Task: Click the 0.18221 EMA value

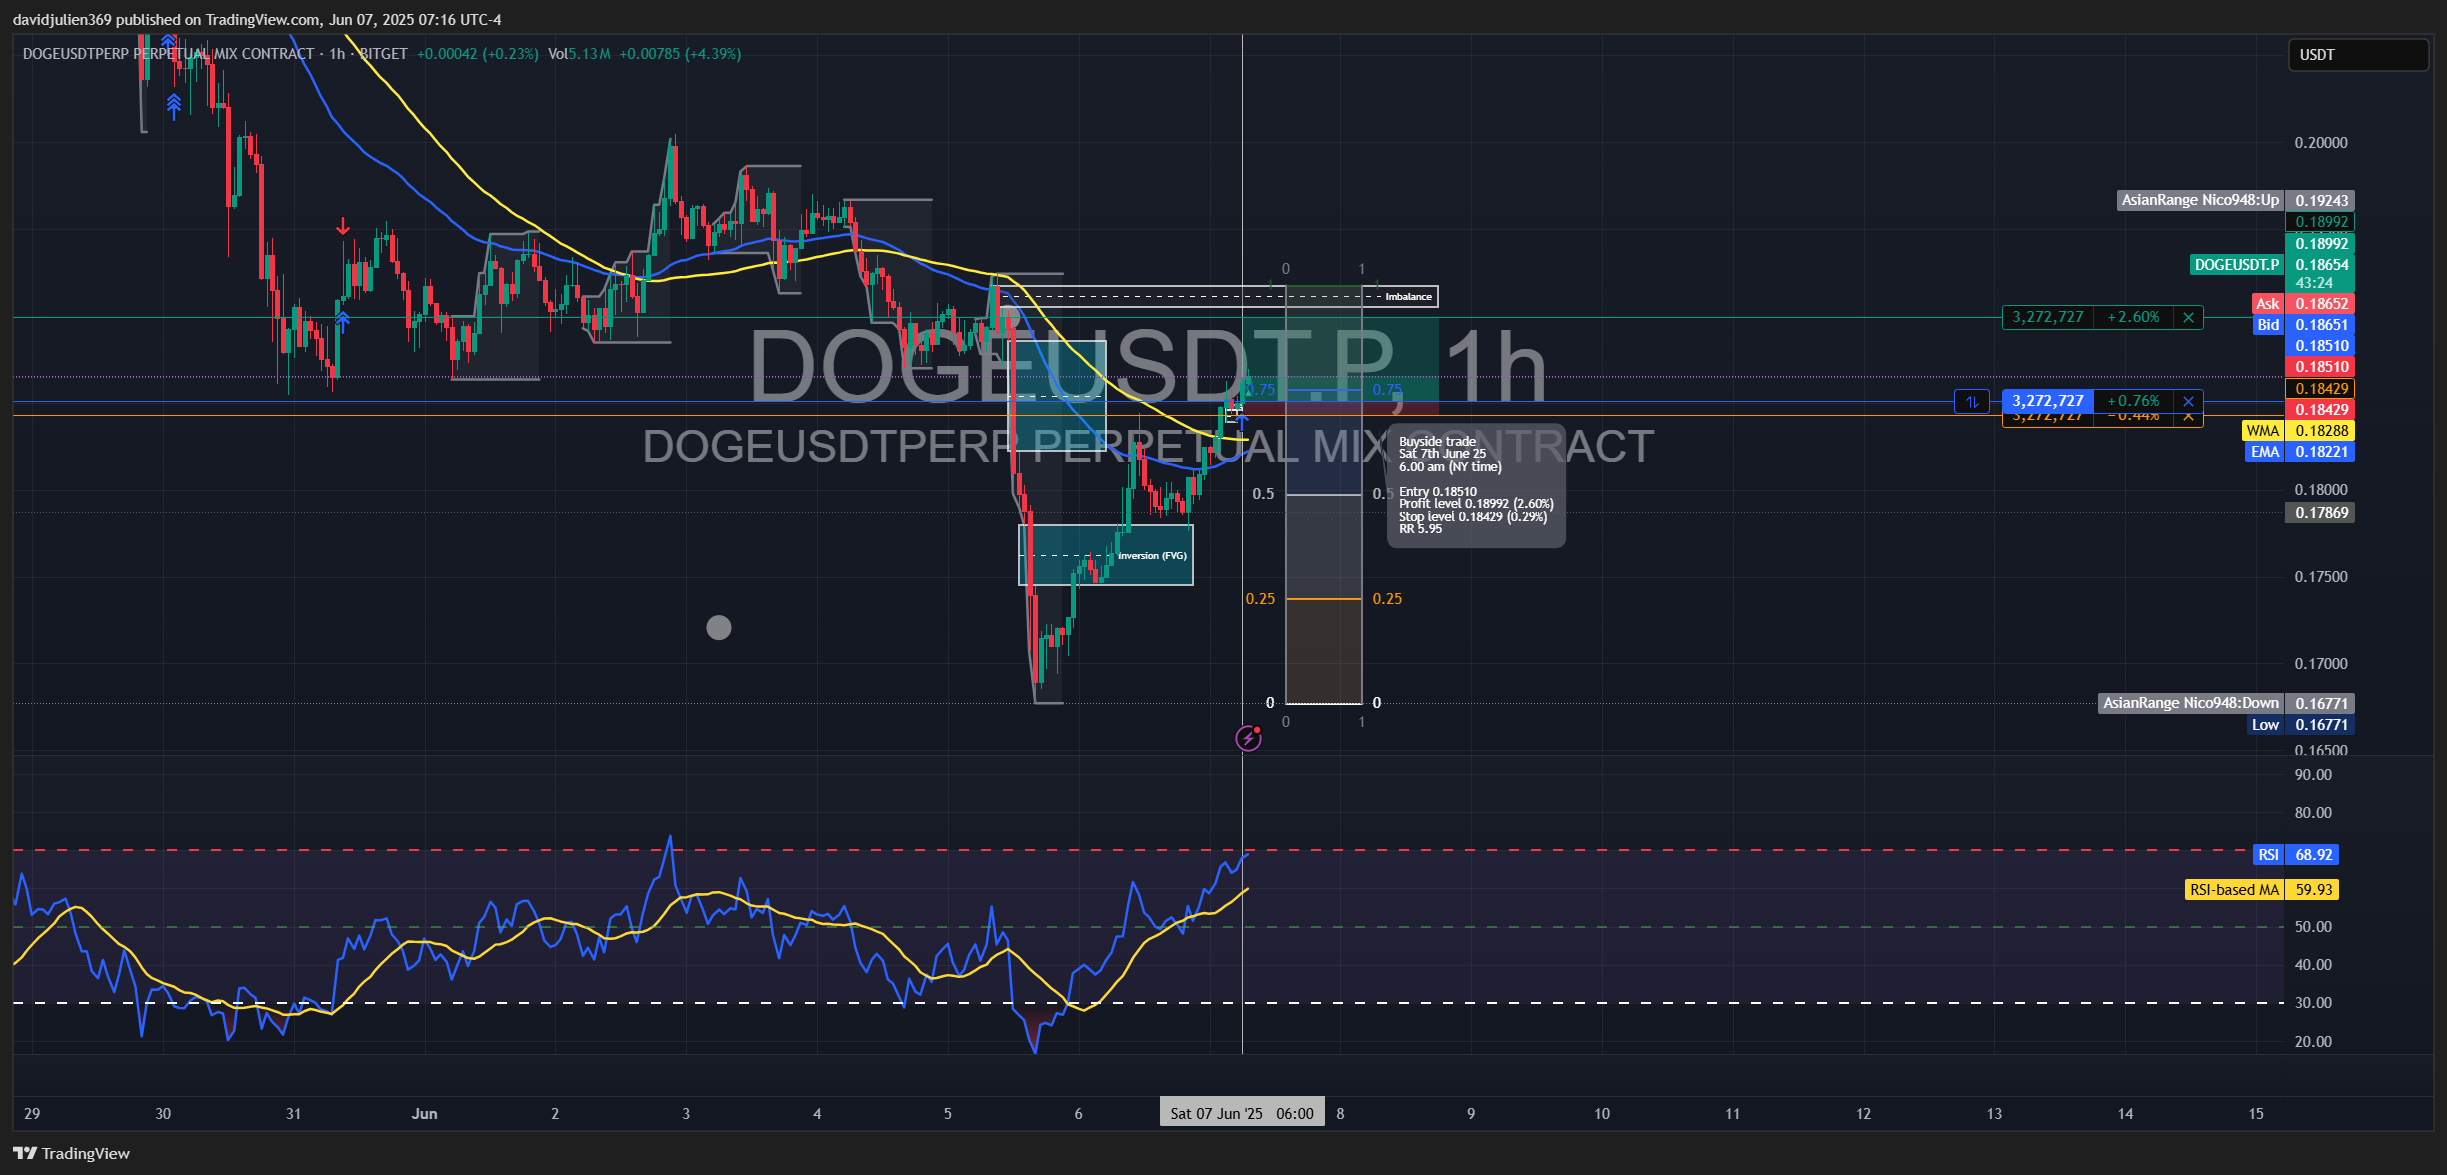Action: point(2320,452)
